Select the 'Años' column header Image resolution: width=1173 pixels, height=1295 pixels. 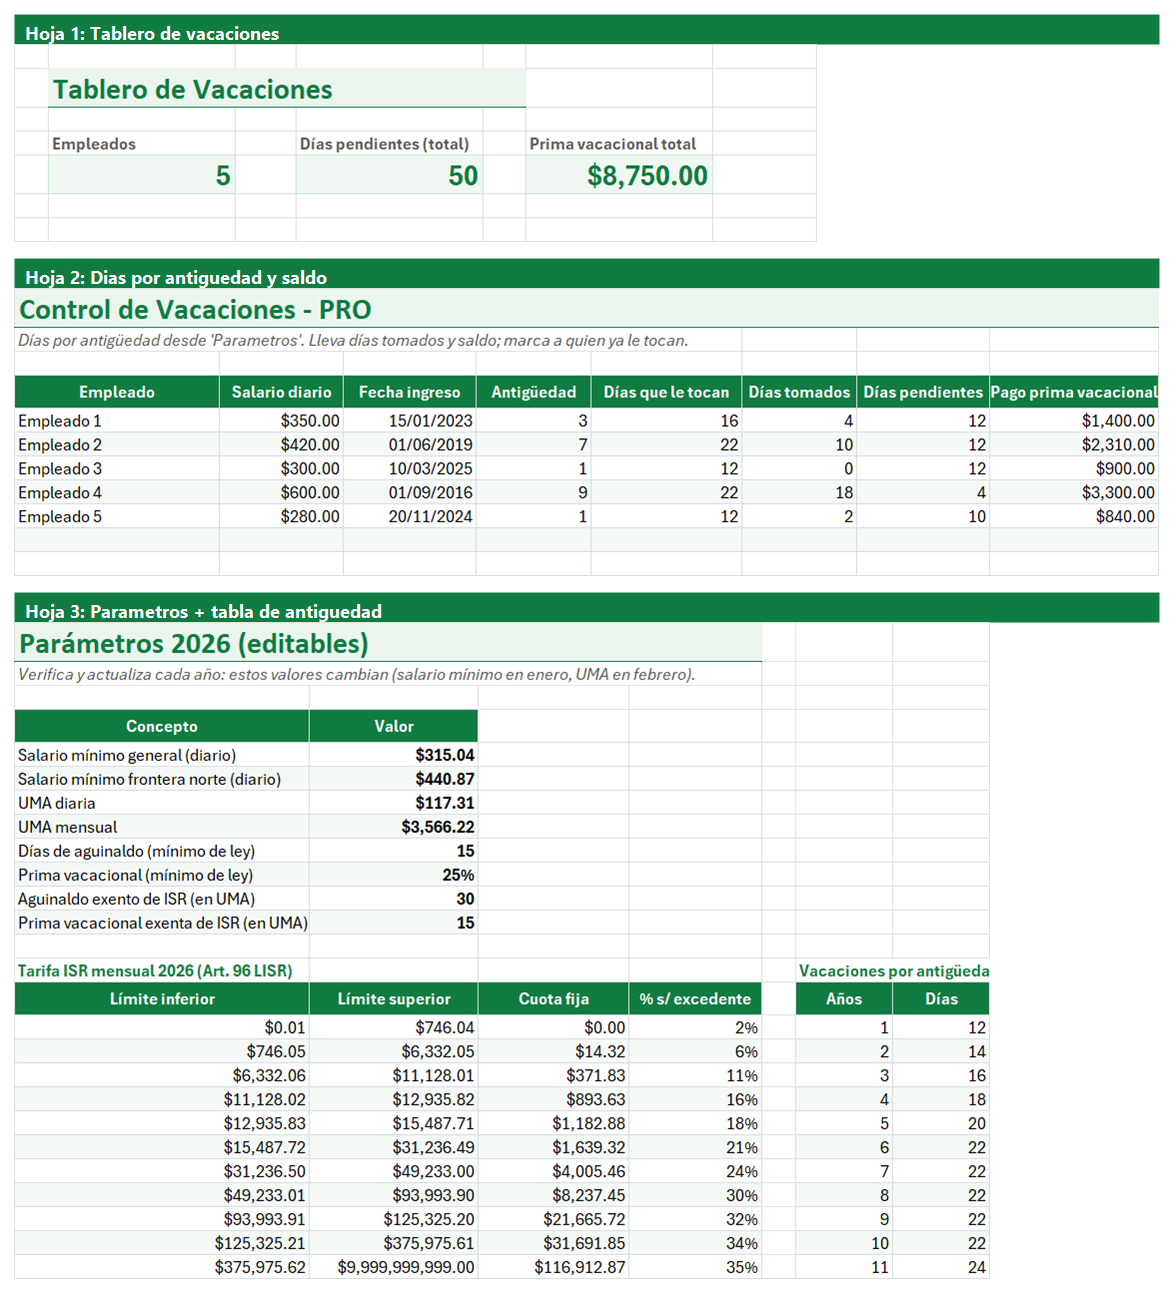tap(844, 999)
